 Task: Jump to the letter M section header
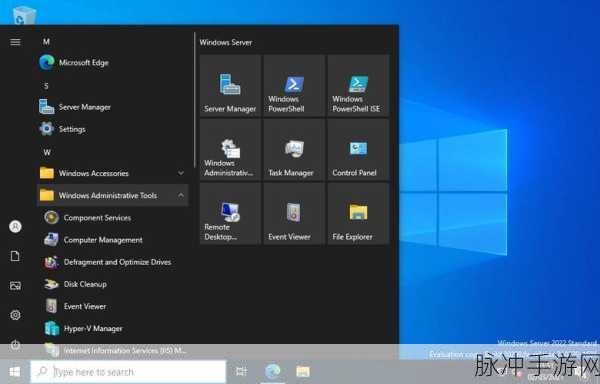click(46, 42)
